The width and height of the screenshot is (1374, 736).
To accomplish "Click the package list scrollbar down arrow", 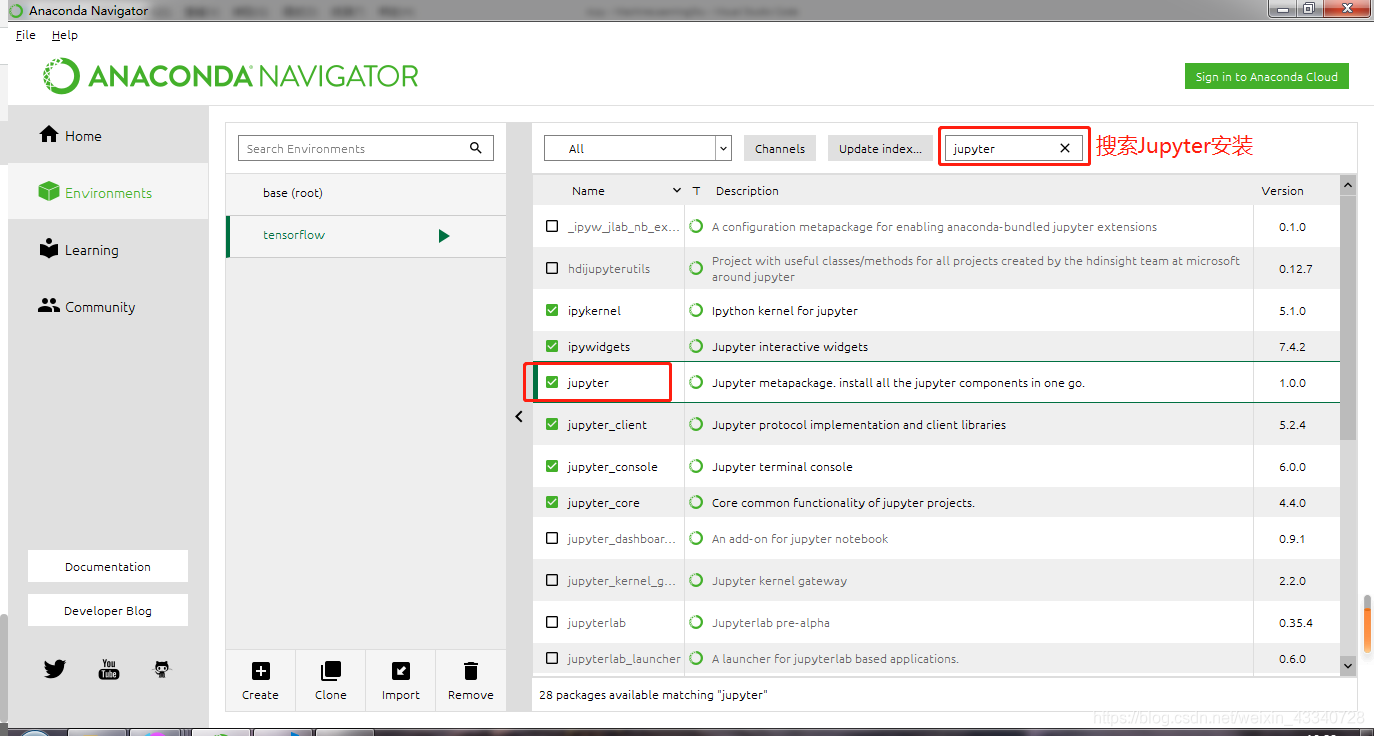I will tap(1348, 665).
